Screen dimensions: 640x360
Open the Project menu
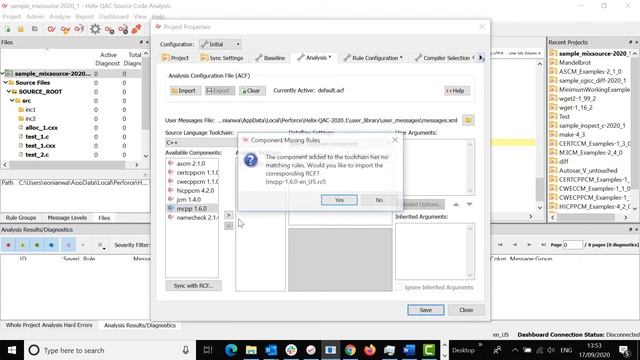12,16
